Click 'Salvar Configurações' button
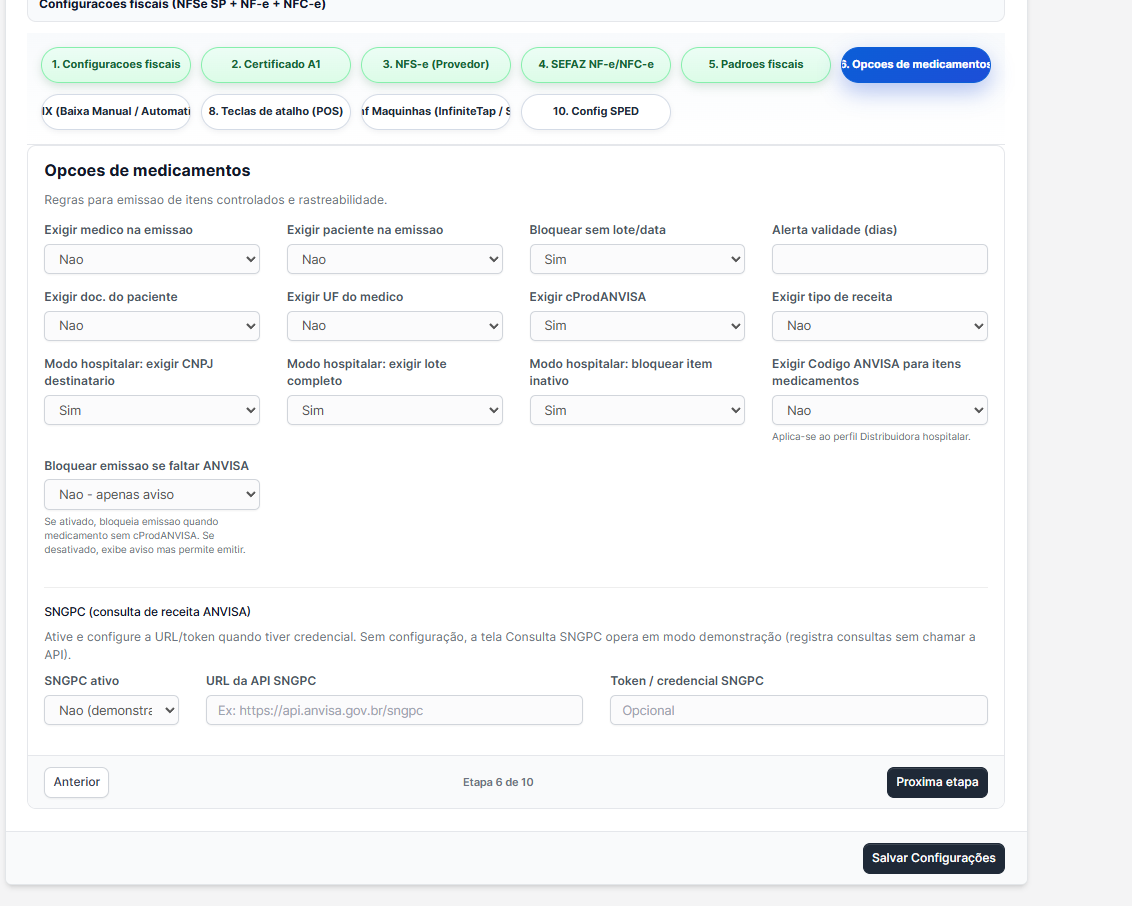The height and width of the screenshot is (906, 1132). pyautogui.click(x=933, y=858)
